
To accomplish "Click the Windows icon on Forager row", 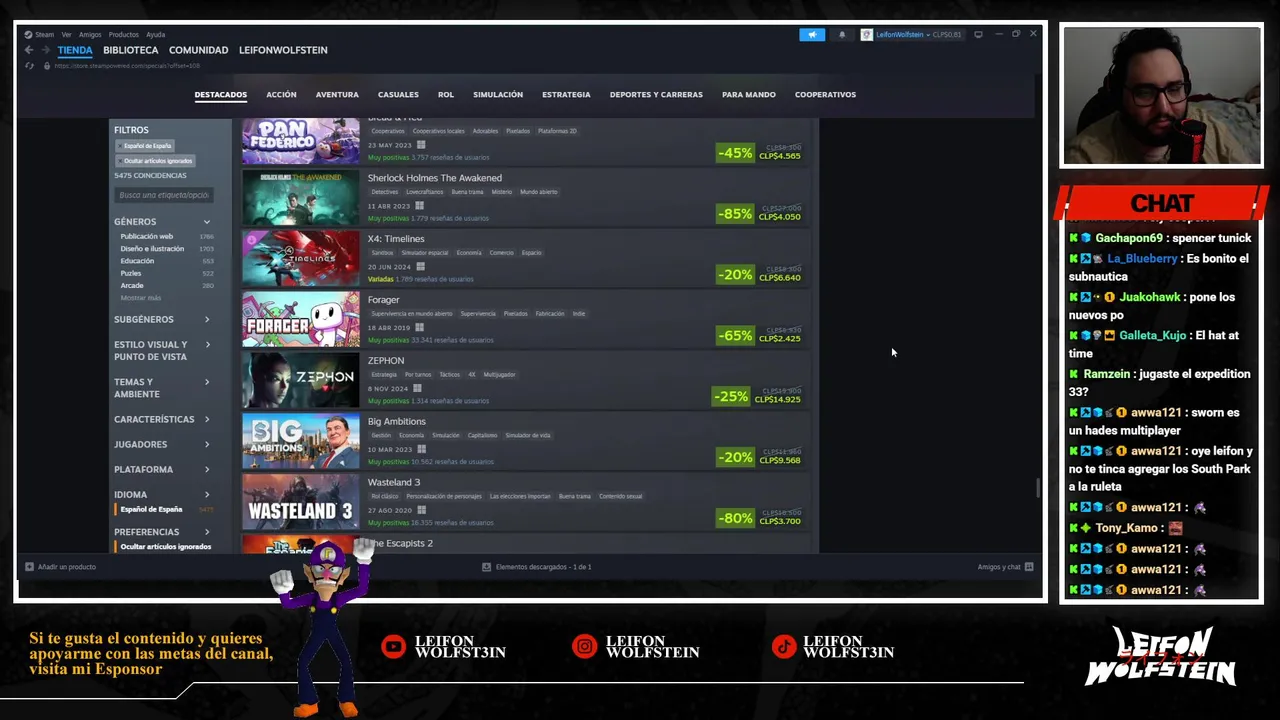I will coord(419,328).
